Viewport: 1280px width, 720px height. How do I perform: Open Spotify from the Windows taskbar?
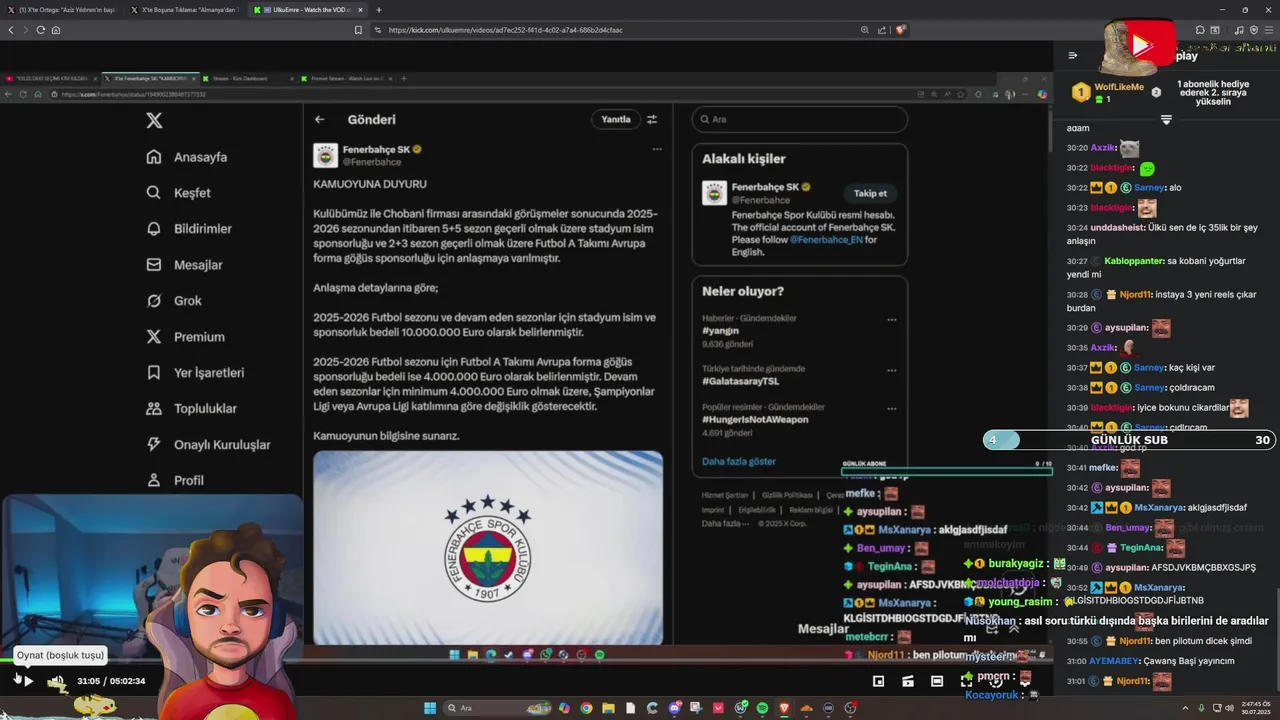pyautogui.click(x=763, y=708)
